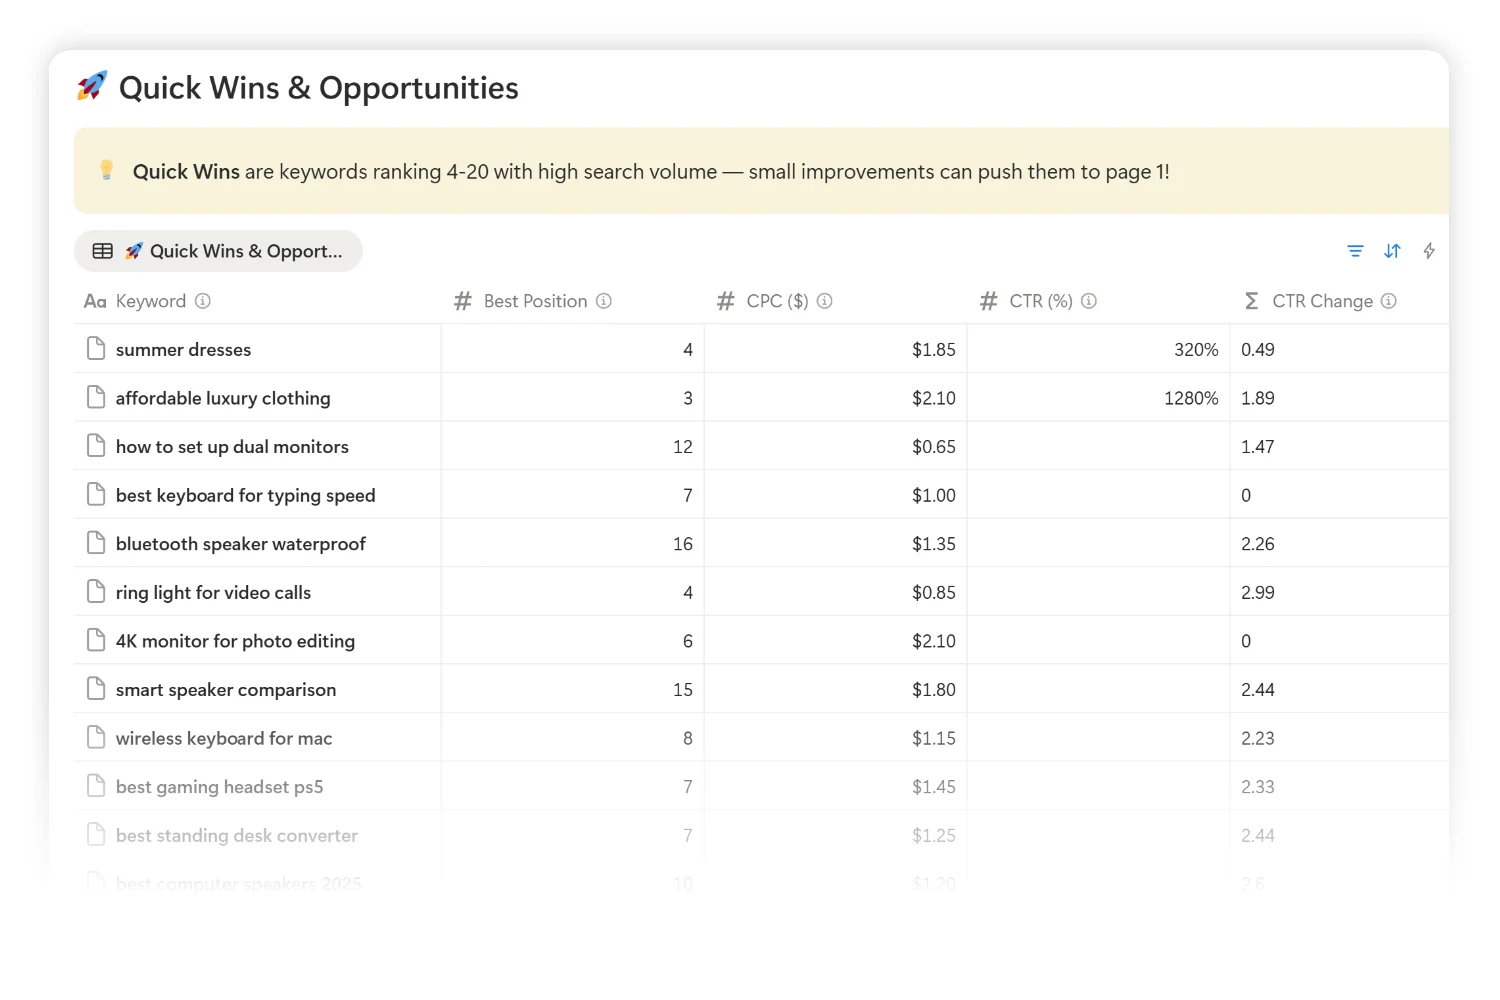Viewport: 1500px width, 1000px height.
Task: Click the $1.15 CPC cell
Action: tap(836, 738)
